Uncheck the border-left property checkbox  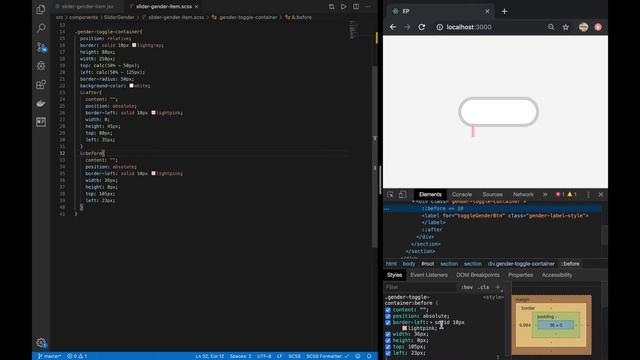[x=388, y=322]
